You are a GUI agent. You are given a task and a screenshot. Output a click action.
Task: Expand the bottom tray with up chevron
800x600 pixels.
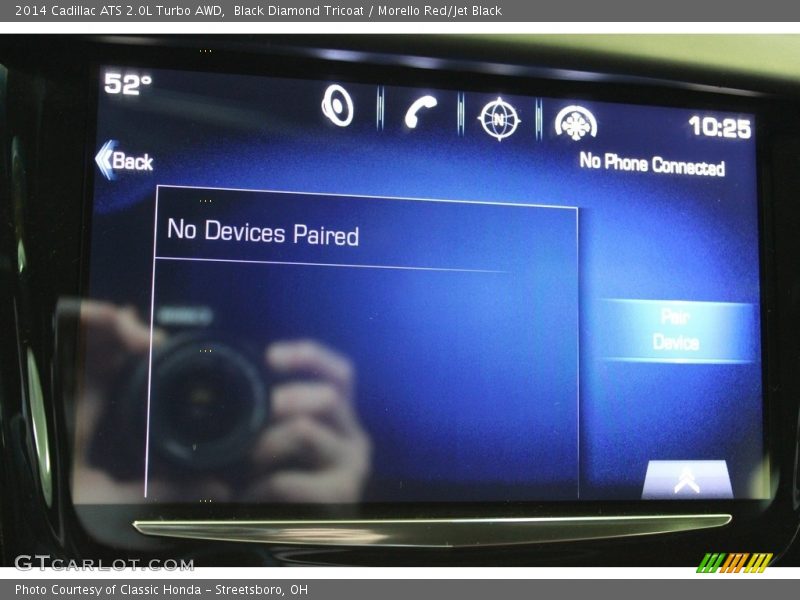click(687, 480)
